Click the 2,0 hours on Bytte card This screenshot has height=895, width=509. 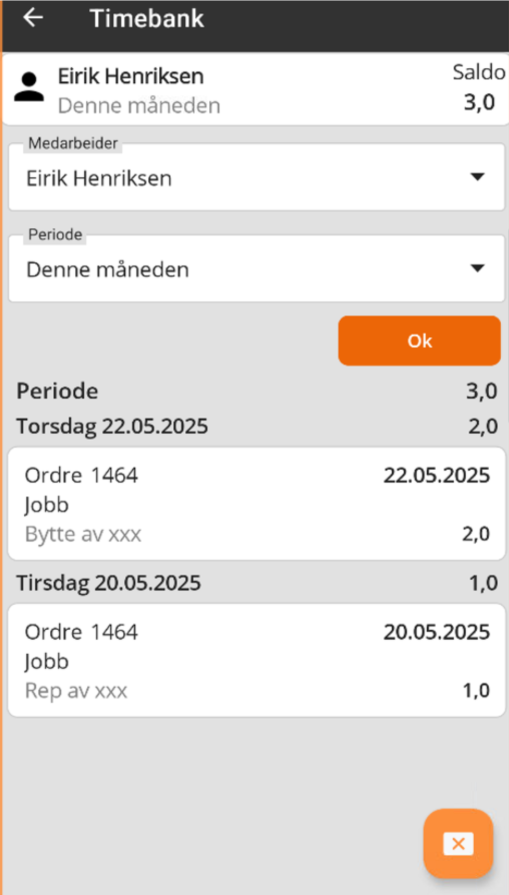[x=476, y=534]
